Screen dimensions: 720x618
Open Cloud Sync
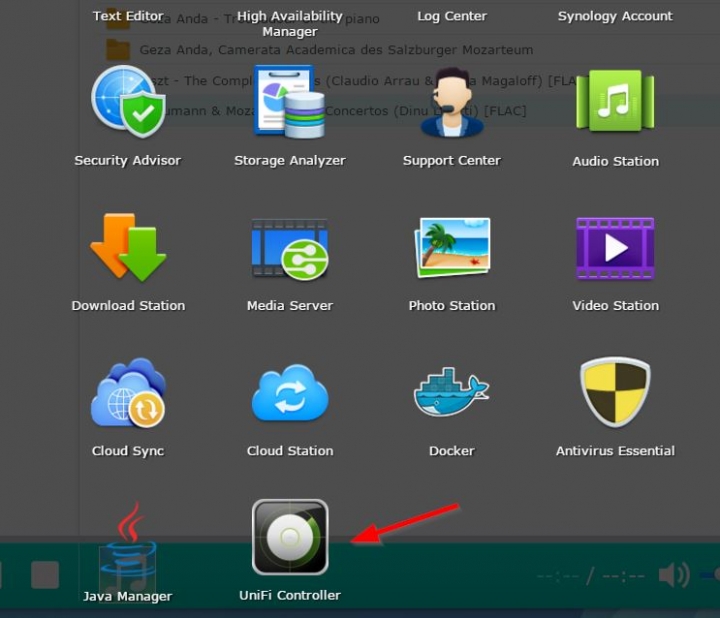[x=128, y=393]
